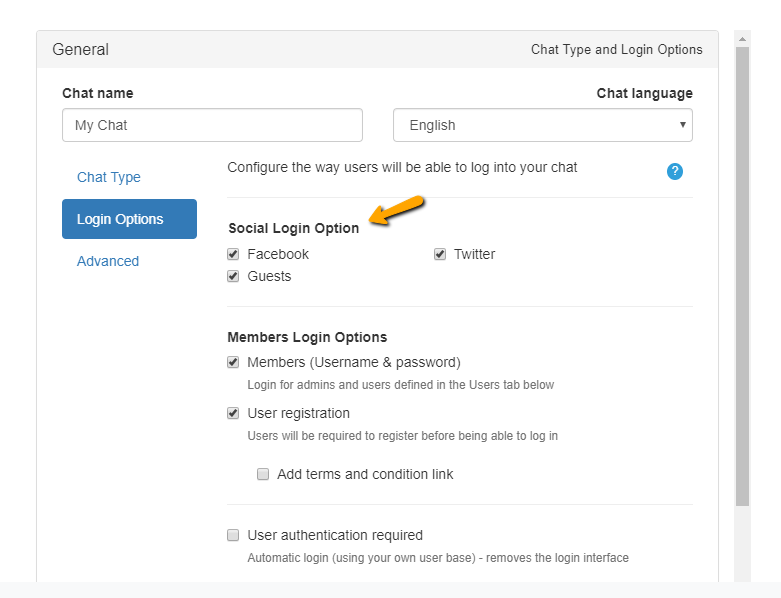The image size is (781, 598).
Task: Switch to the Chat Type tab
Action: (x=109, y=177)
